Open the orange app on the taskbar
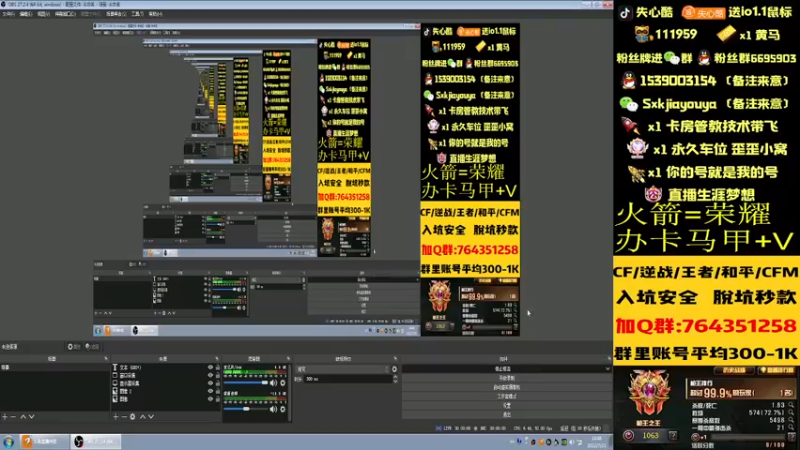This screenshot has height=450, width=800. click(x=44, y=442)
